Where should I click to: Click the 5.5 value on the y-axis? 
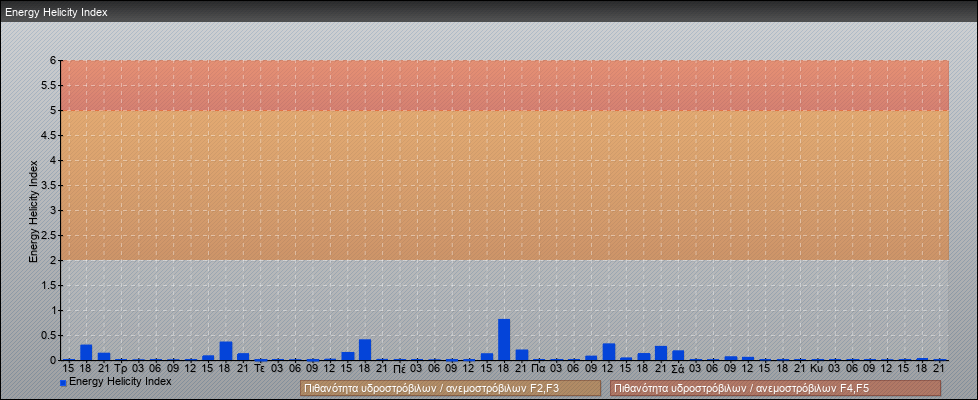[49, 85]
